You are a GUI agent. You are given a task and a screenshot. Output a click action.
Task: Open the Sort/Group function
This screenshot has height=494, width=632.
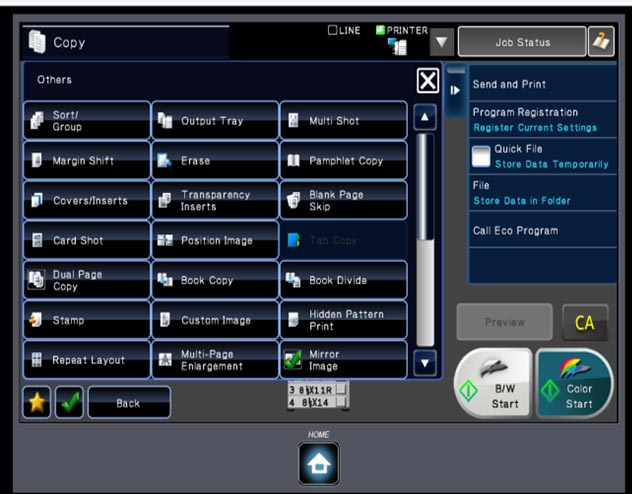click(87, 120)
